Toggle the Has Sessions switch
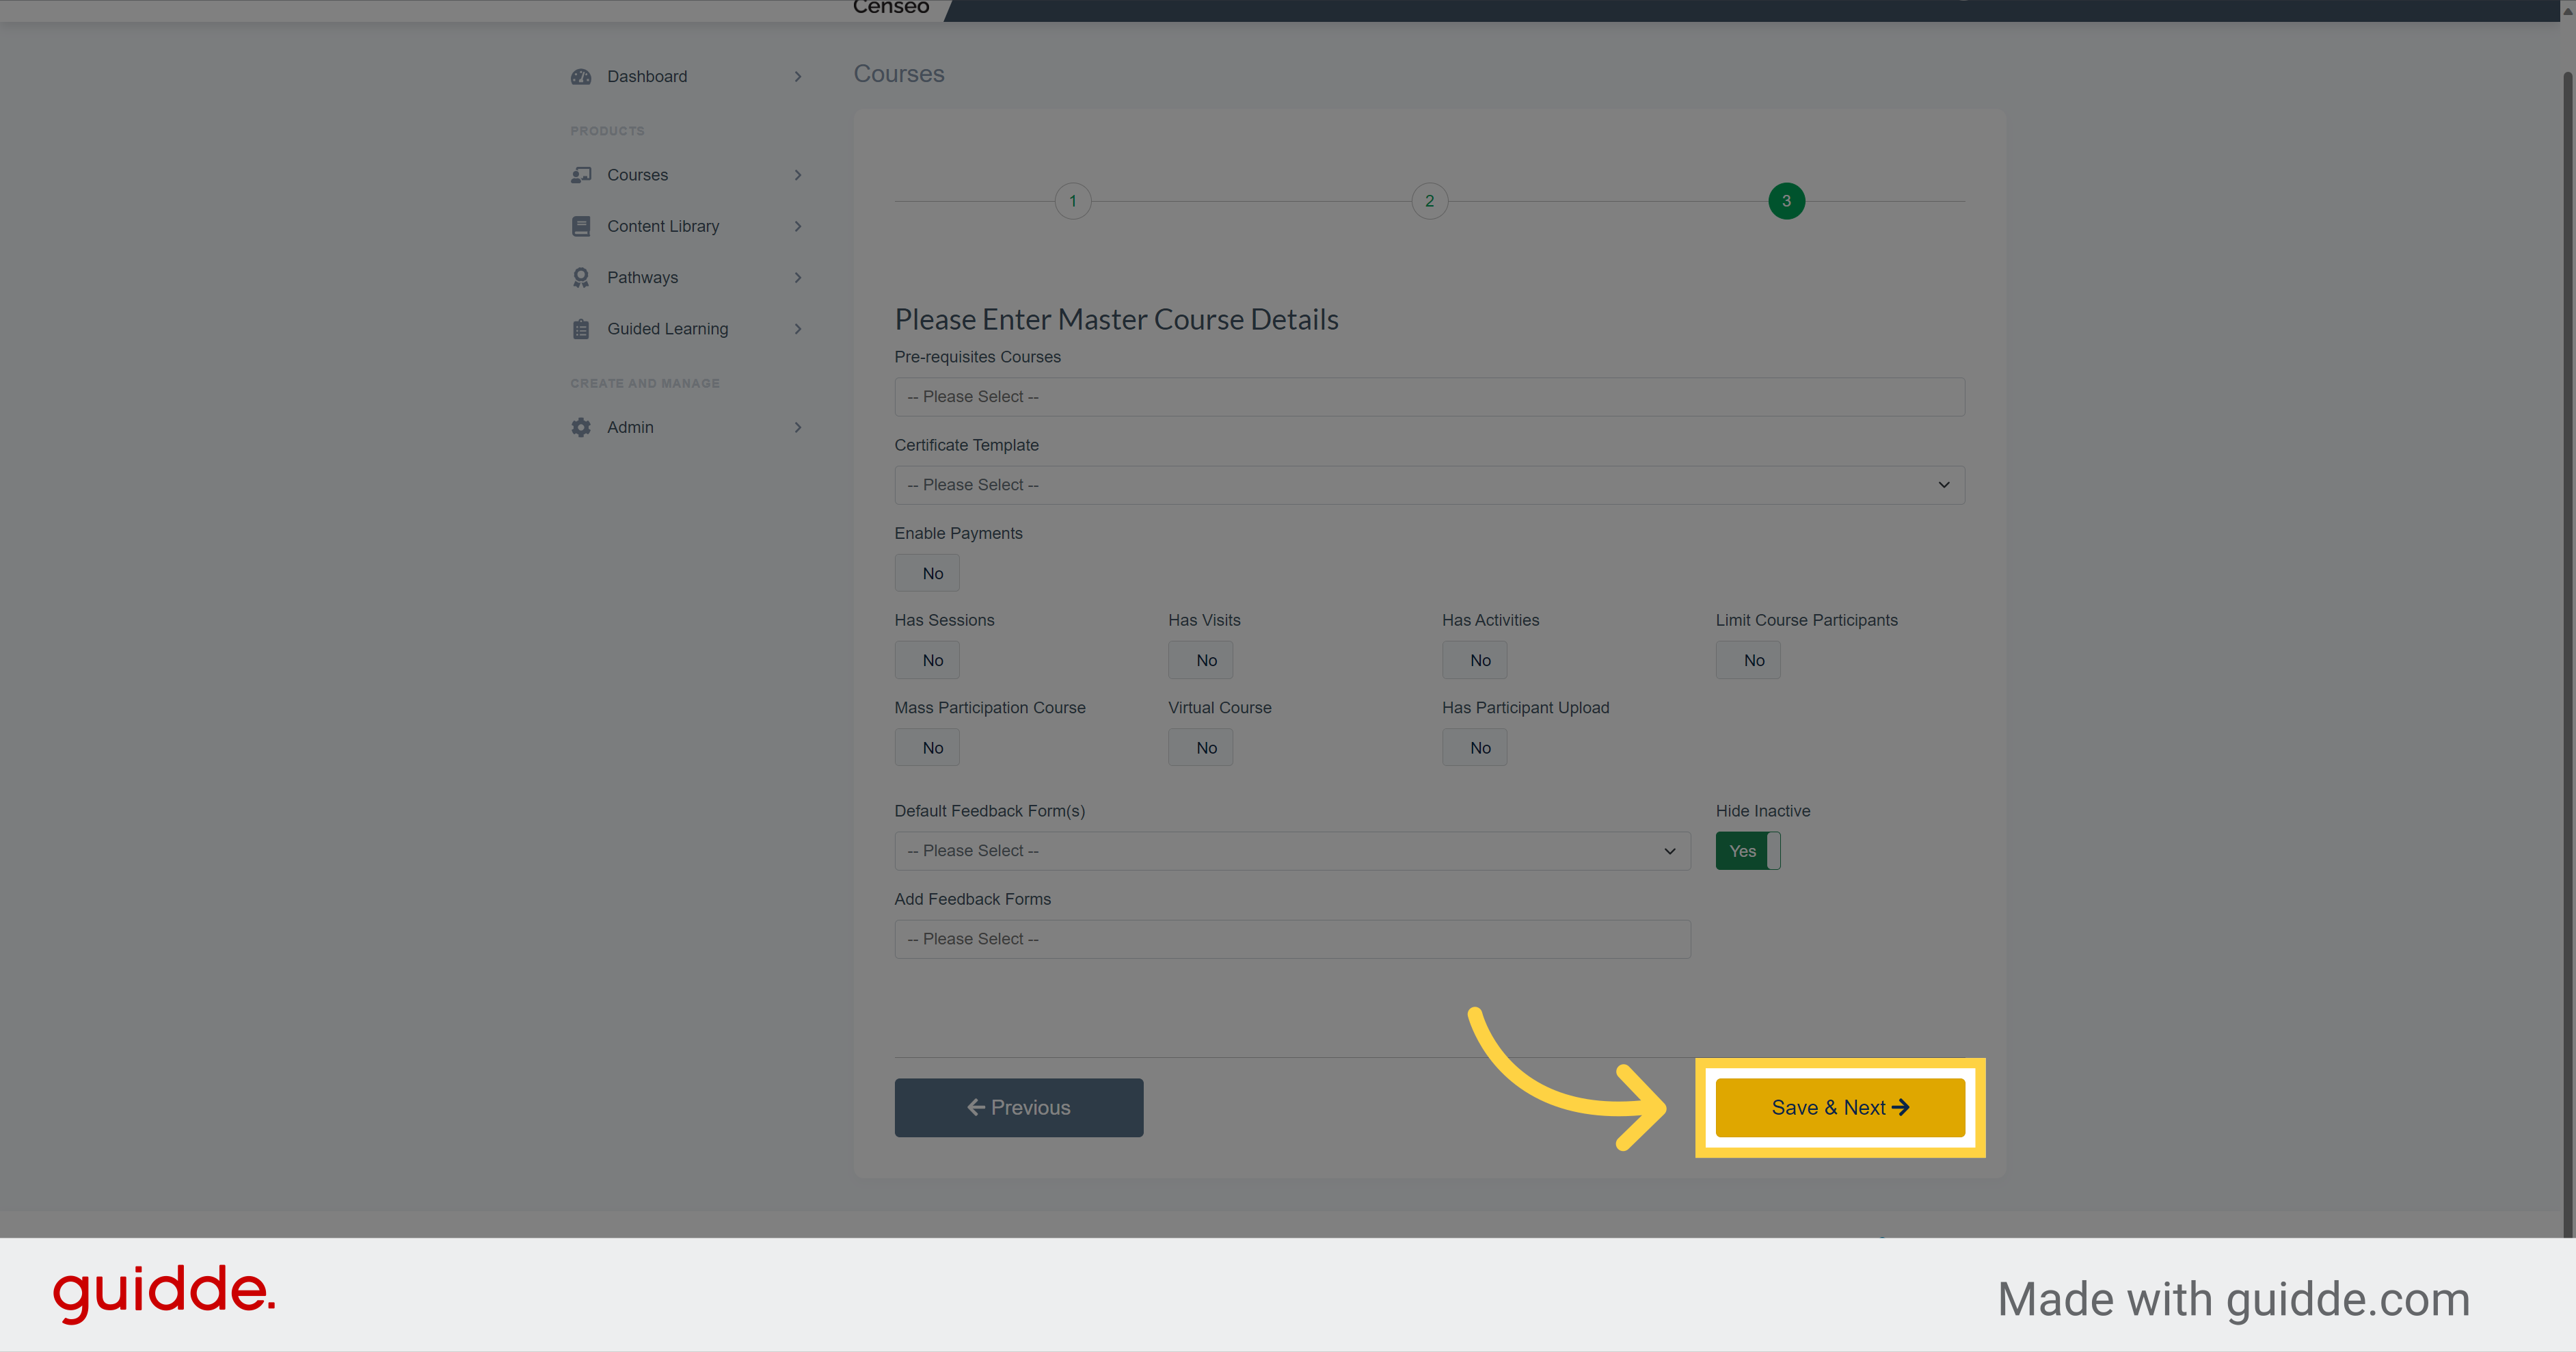Viewport: 2576px width, 1352px height. pyautogui.click(x=927, y=660)
